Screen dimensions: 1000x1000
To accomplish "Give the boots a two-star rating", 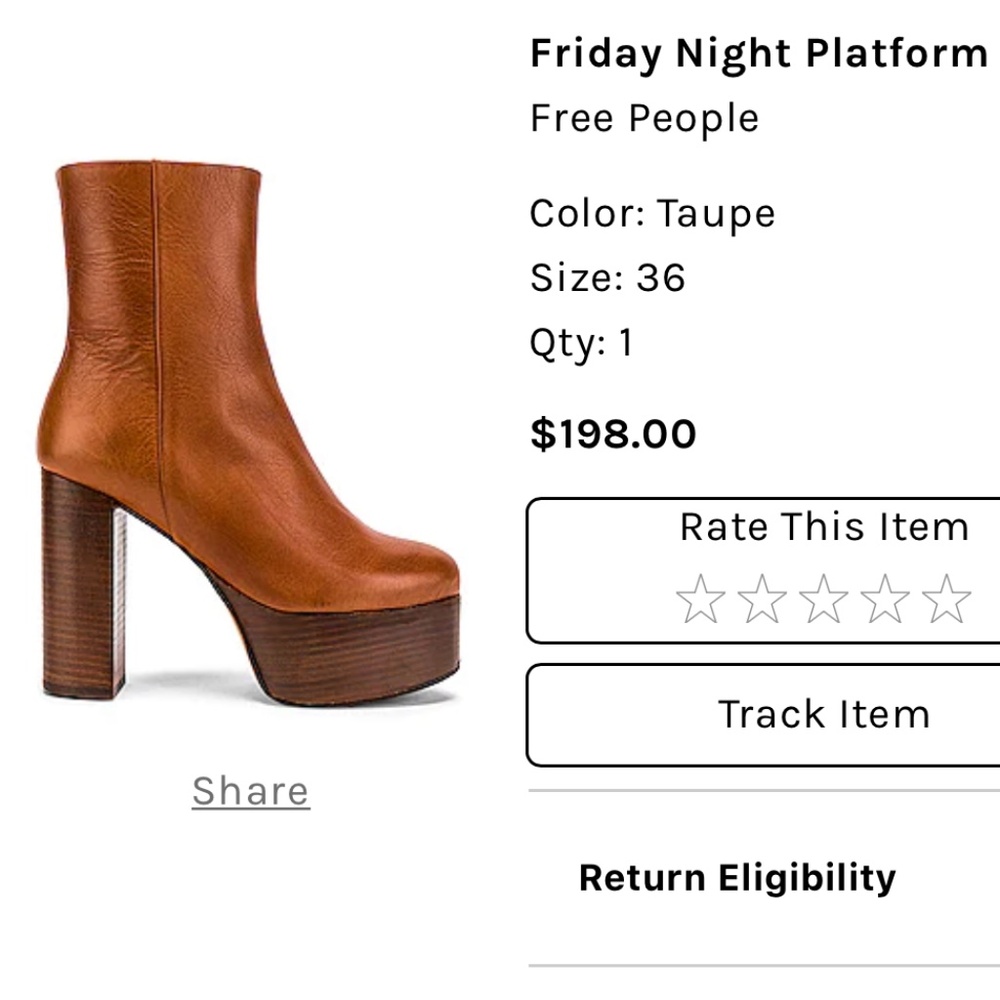I will (x=762, y=601).
